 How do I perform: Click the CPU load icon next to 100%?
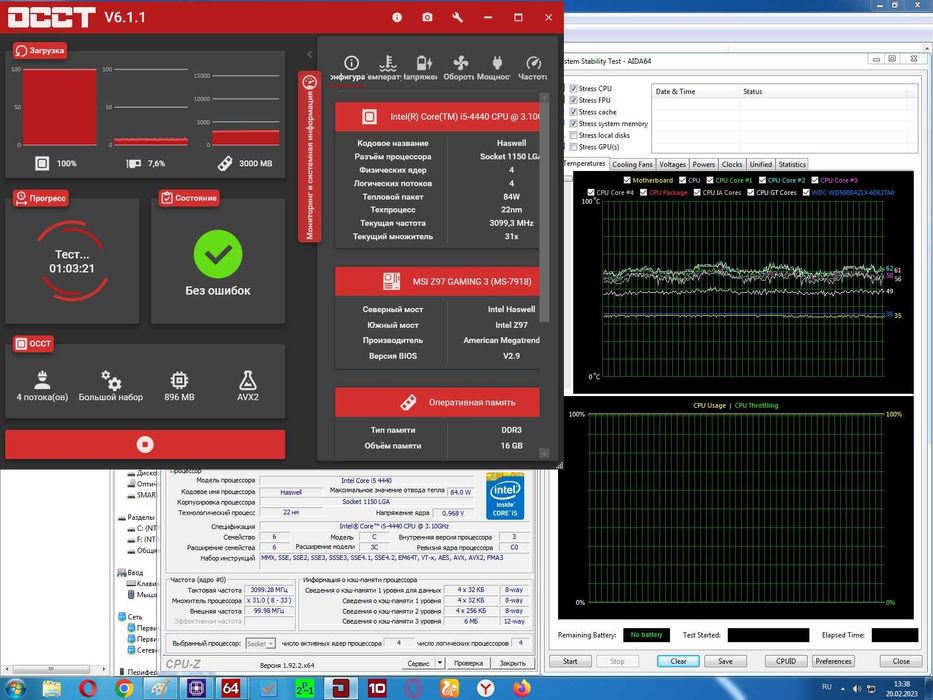coord(42,163)
